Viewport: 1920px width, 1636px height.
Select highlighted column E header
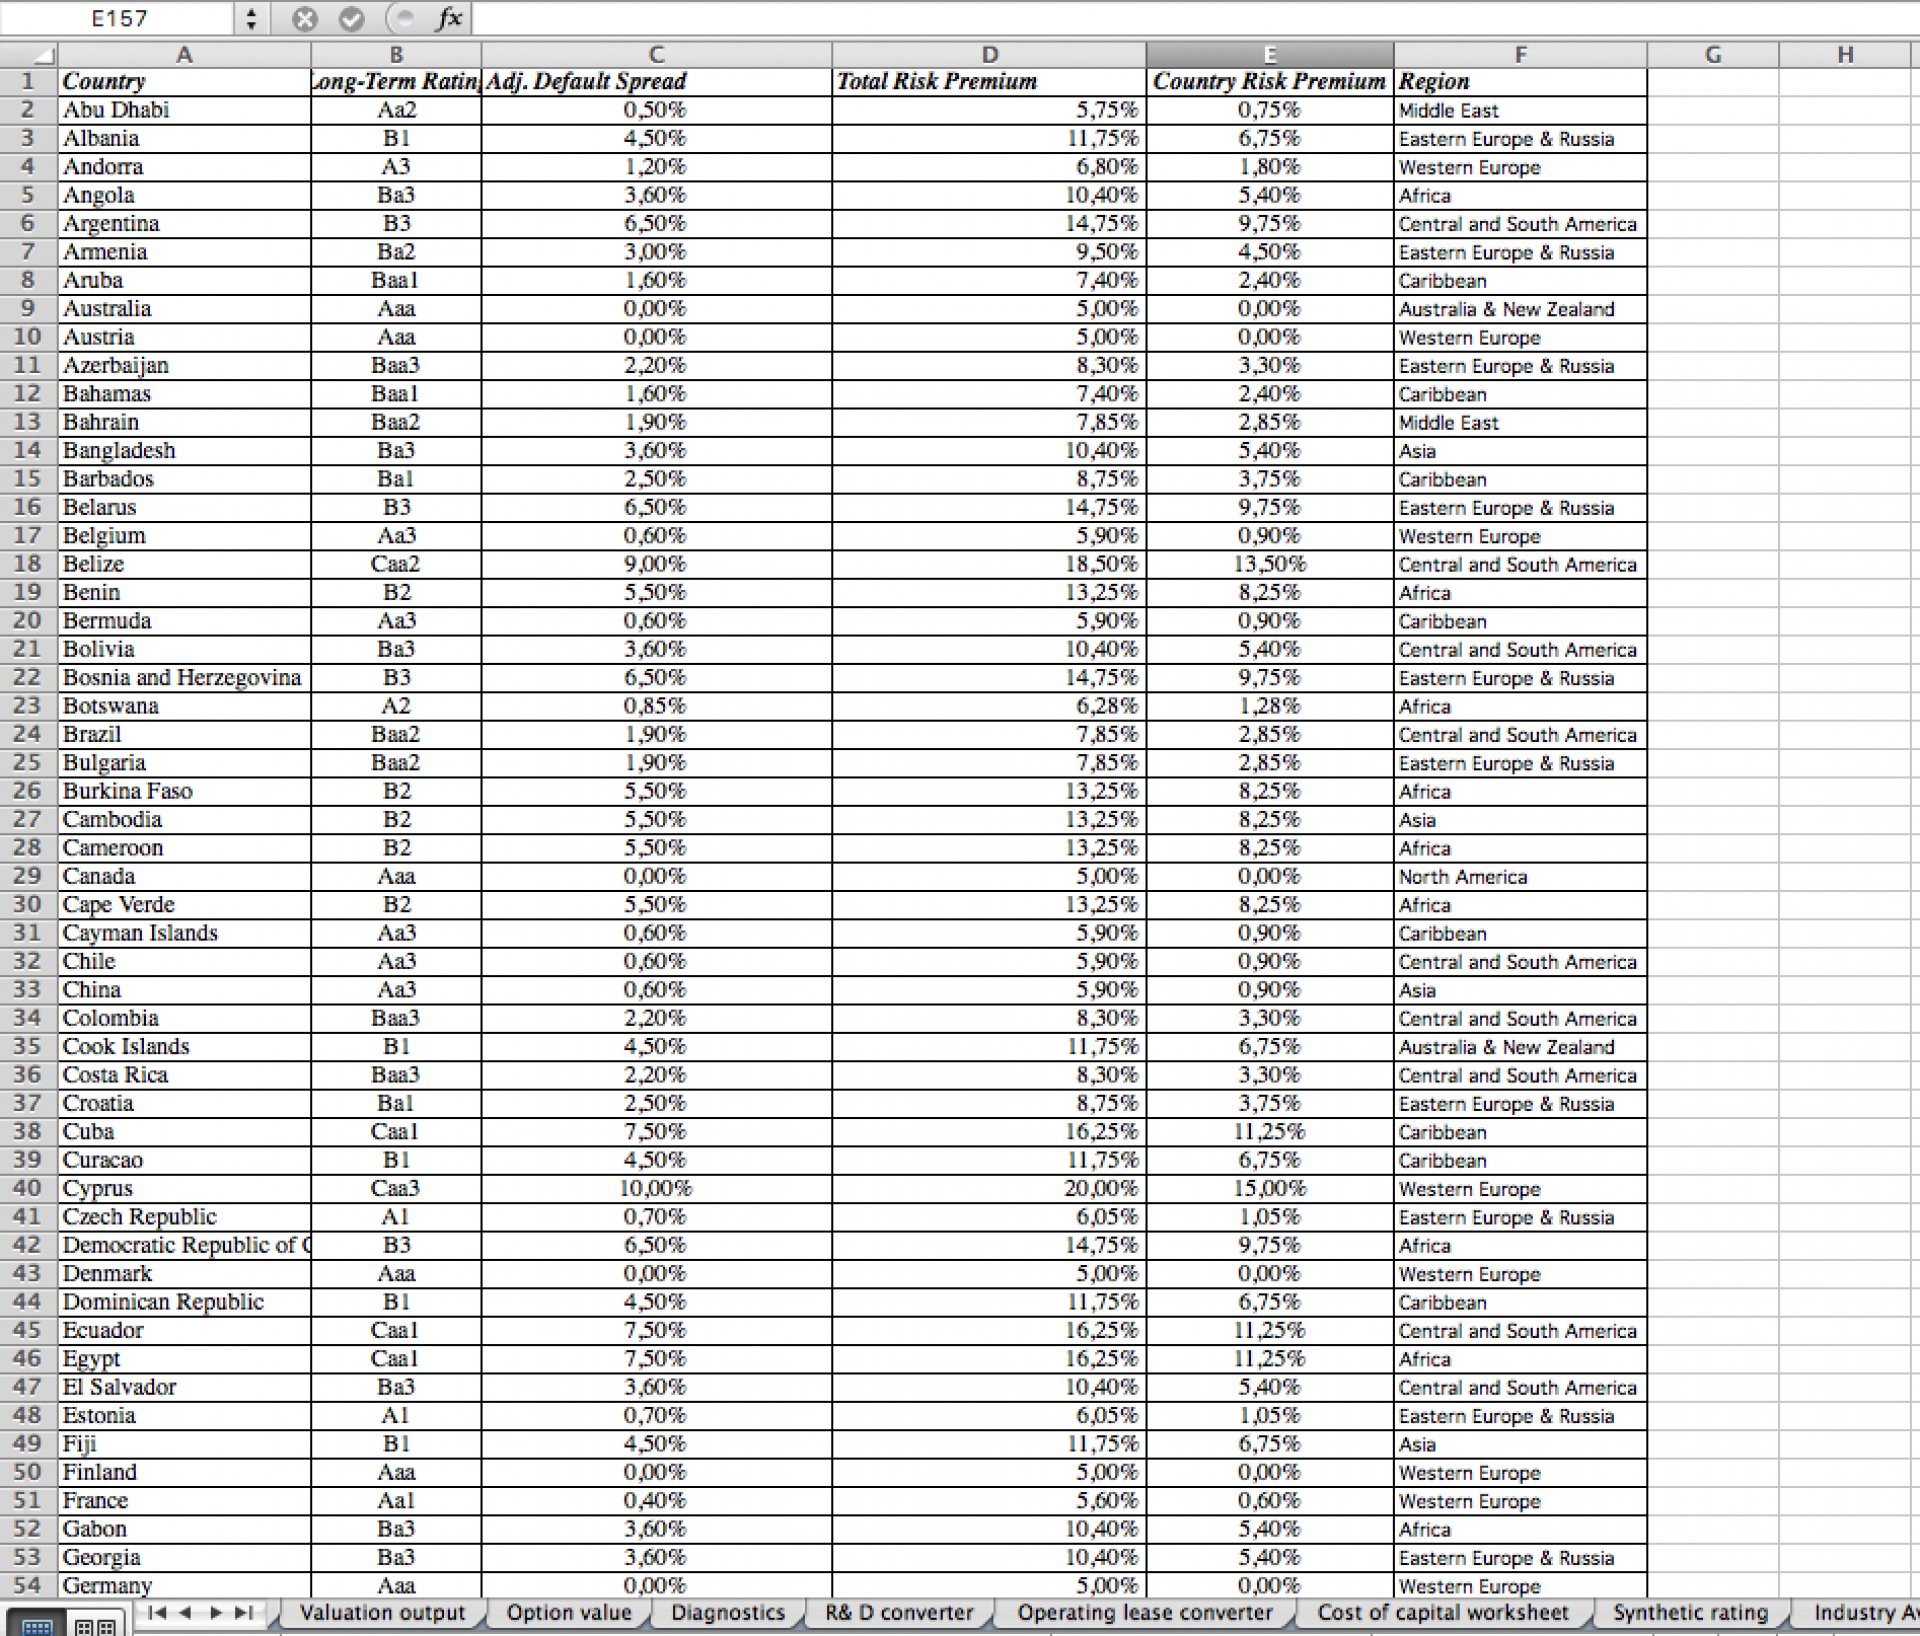click(x=1270, y=55)
